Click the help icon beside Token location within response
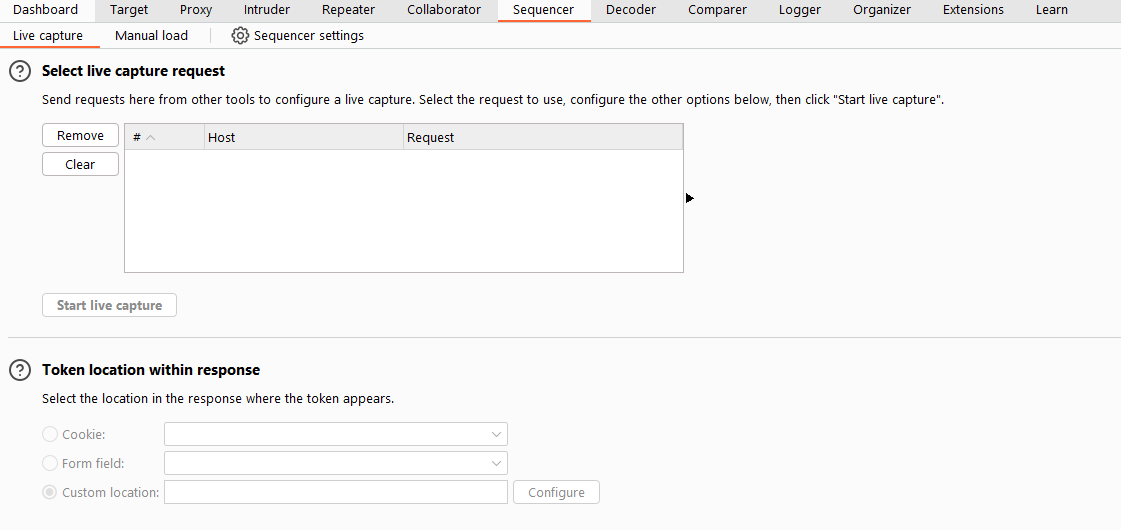This screenshot has width=1121, height=530. [x=20, y=370]
